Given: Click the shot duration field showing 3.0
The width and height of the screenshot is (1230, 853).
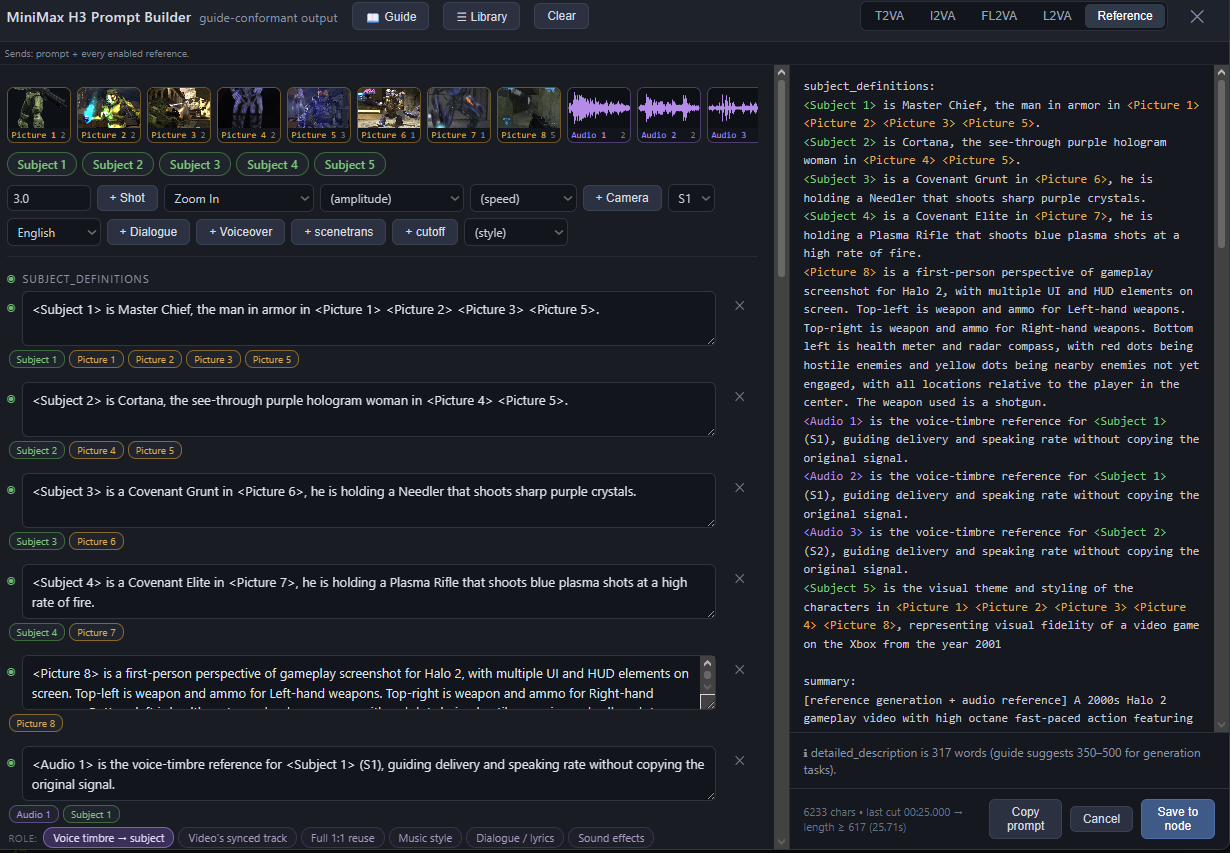Looking at the screenshot, I should coord(49,198).
